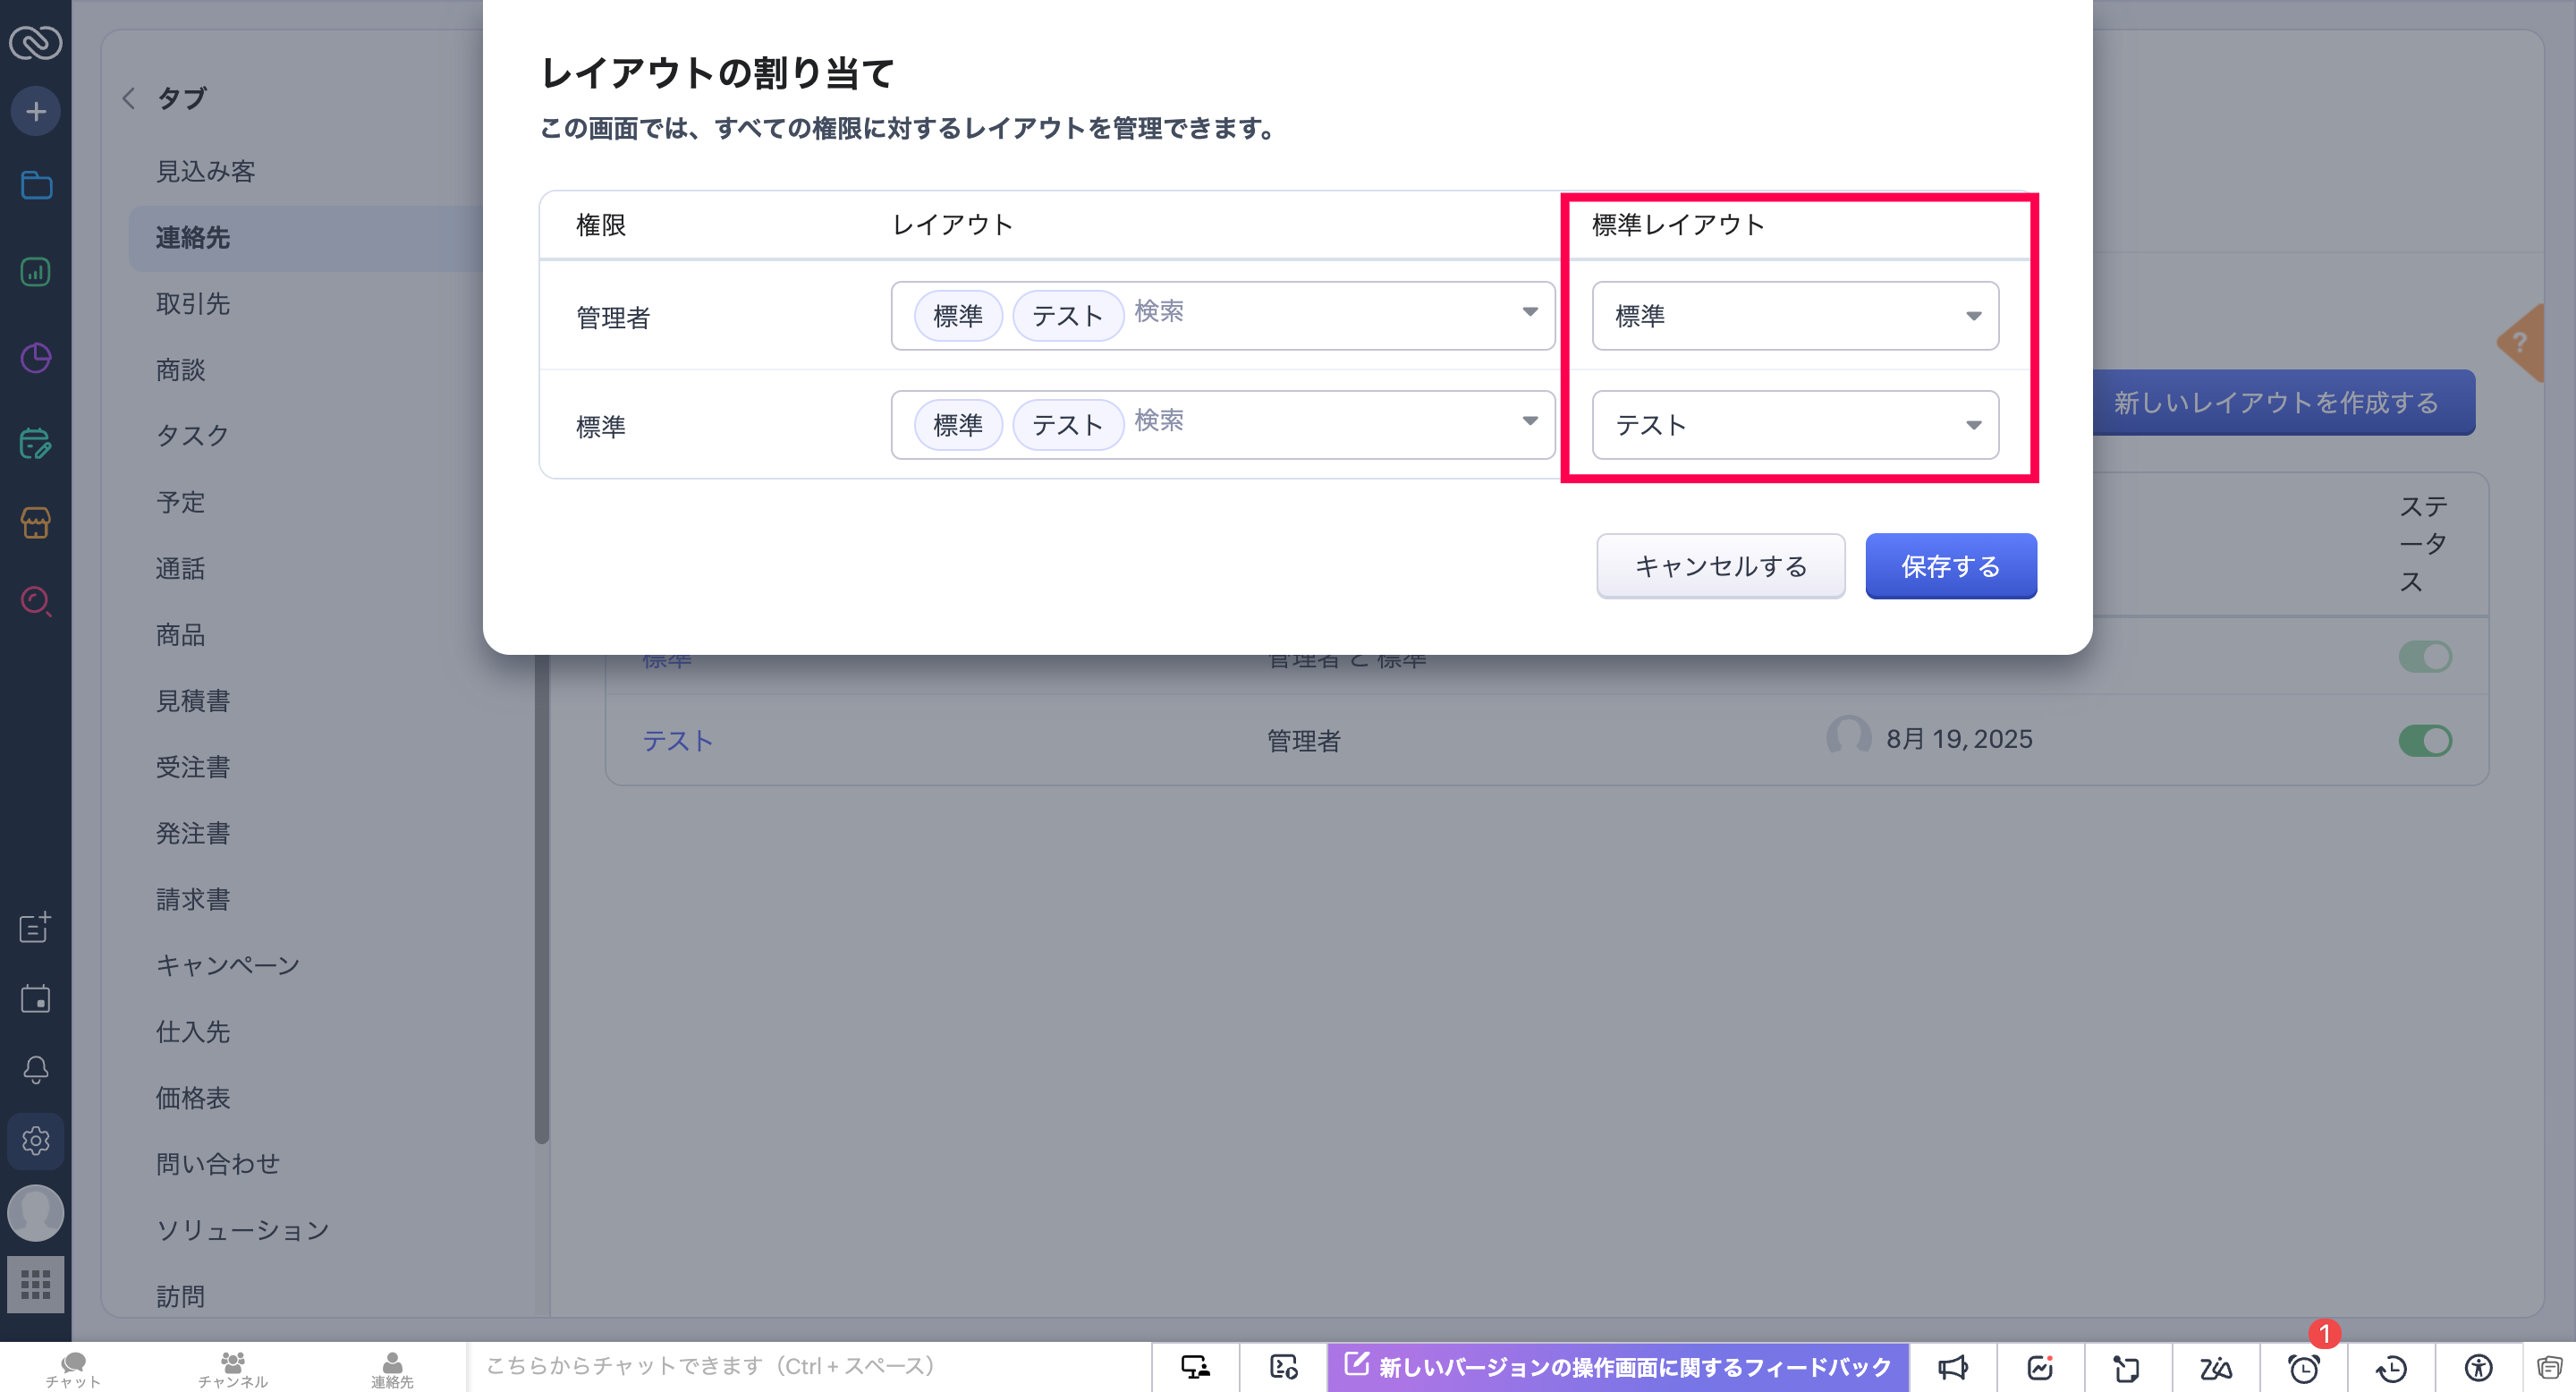Click the キャンセルする button
Screen dimensions: 2576x1392
(x=1720, y=566)
